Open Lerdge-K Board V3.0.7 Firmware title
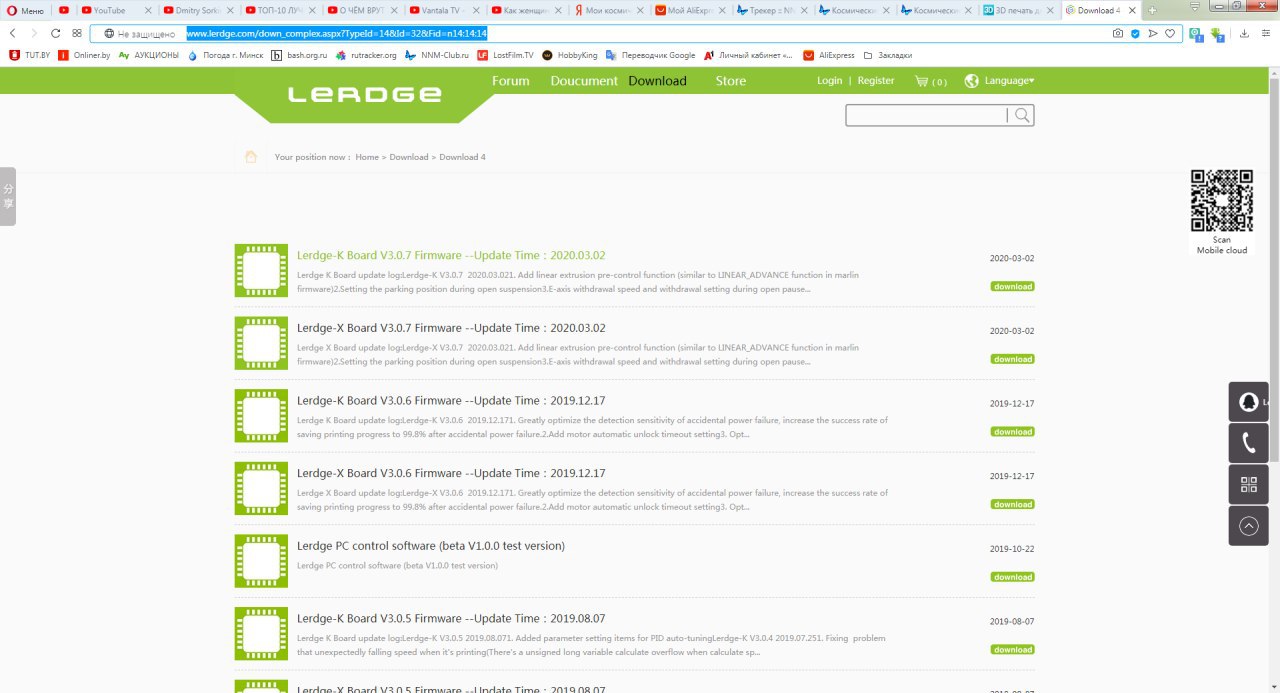 click(x=451, y=255)
